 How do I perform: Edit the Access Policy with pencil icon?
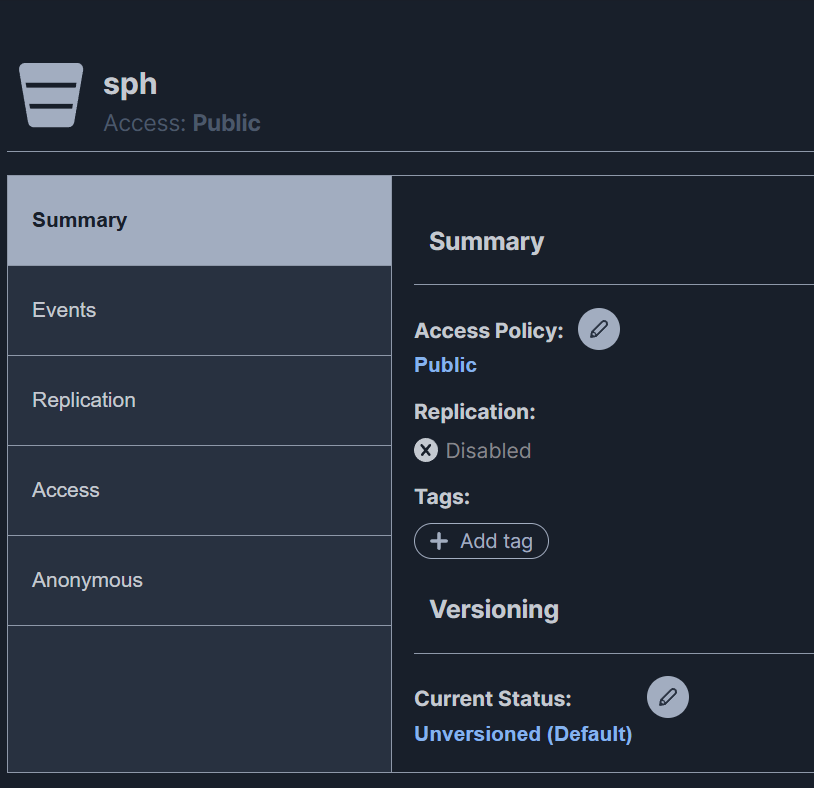[599, 329]
